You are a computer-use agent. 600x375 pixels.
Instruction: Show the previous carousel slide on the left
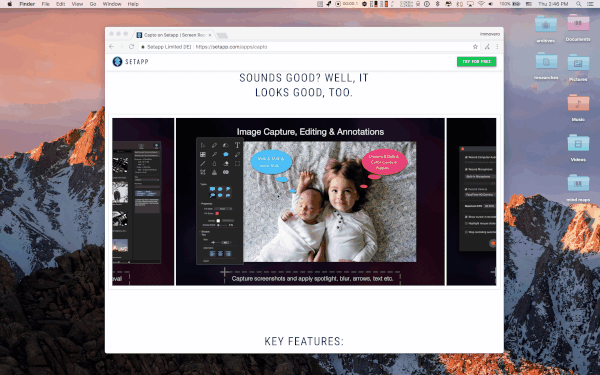click(x=143, y=202)
